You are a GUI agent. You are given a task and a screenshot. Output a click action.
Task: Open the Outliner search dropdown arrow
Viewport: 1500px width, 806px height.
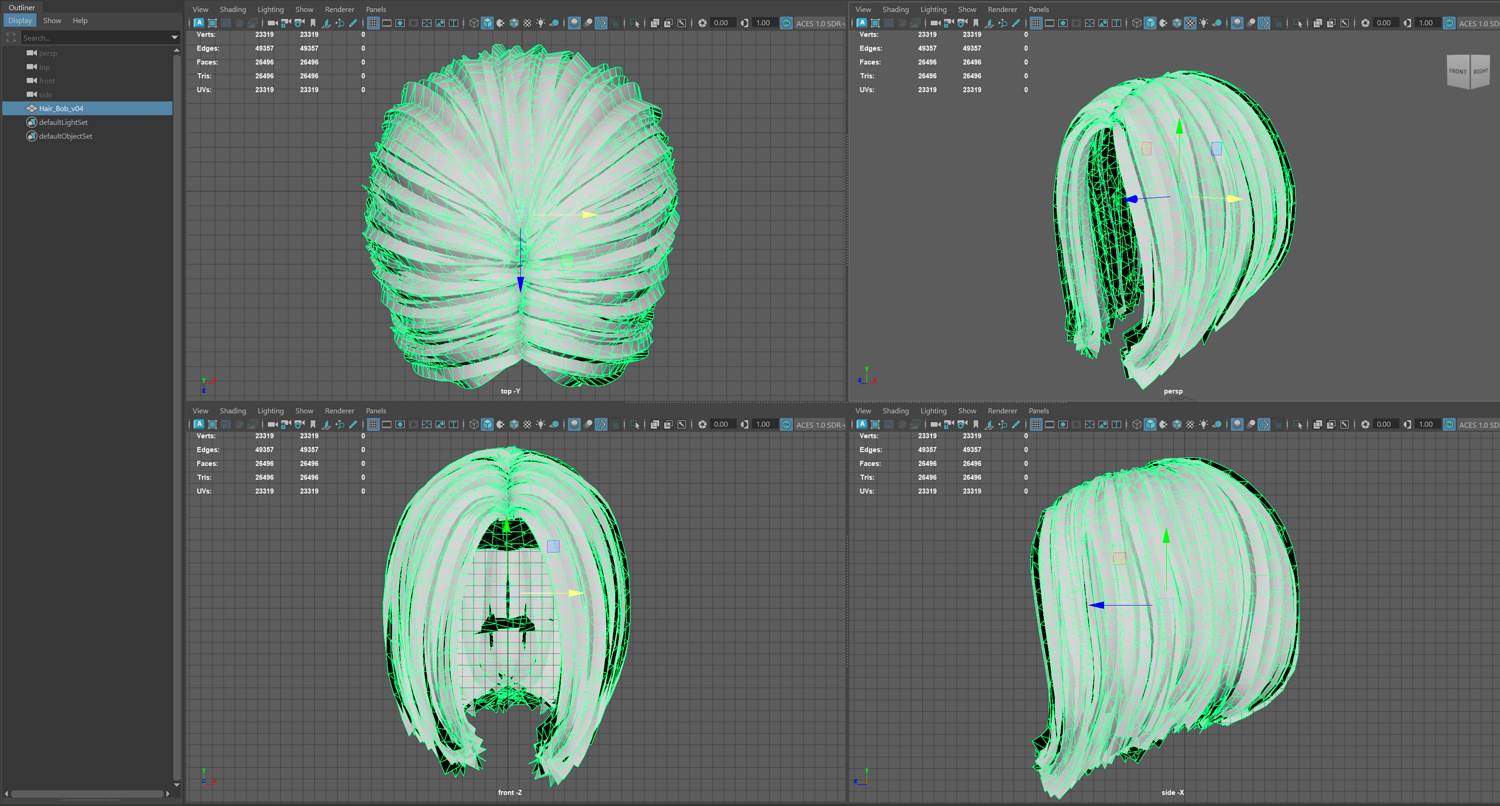(x=174, y=38)
